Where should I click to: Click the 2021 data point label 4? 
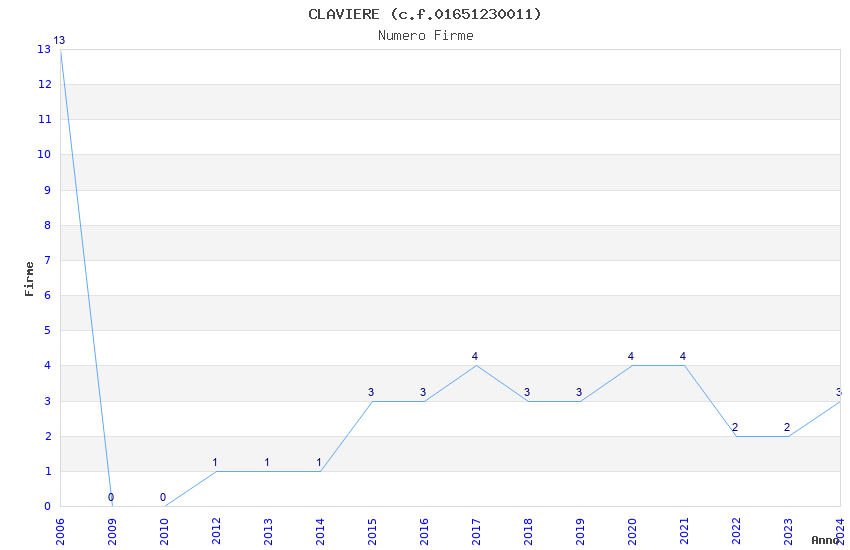coord(683,357)
